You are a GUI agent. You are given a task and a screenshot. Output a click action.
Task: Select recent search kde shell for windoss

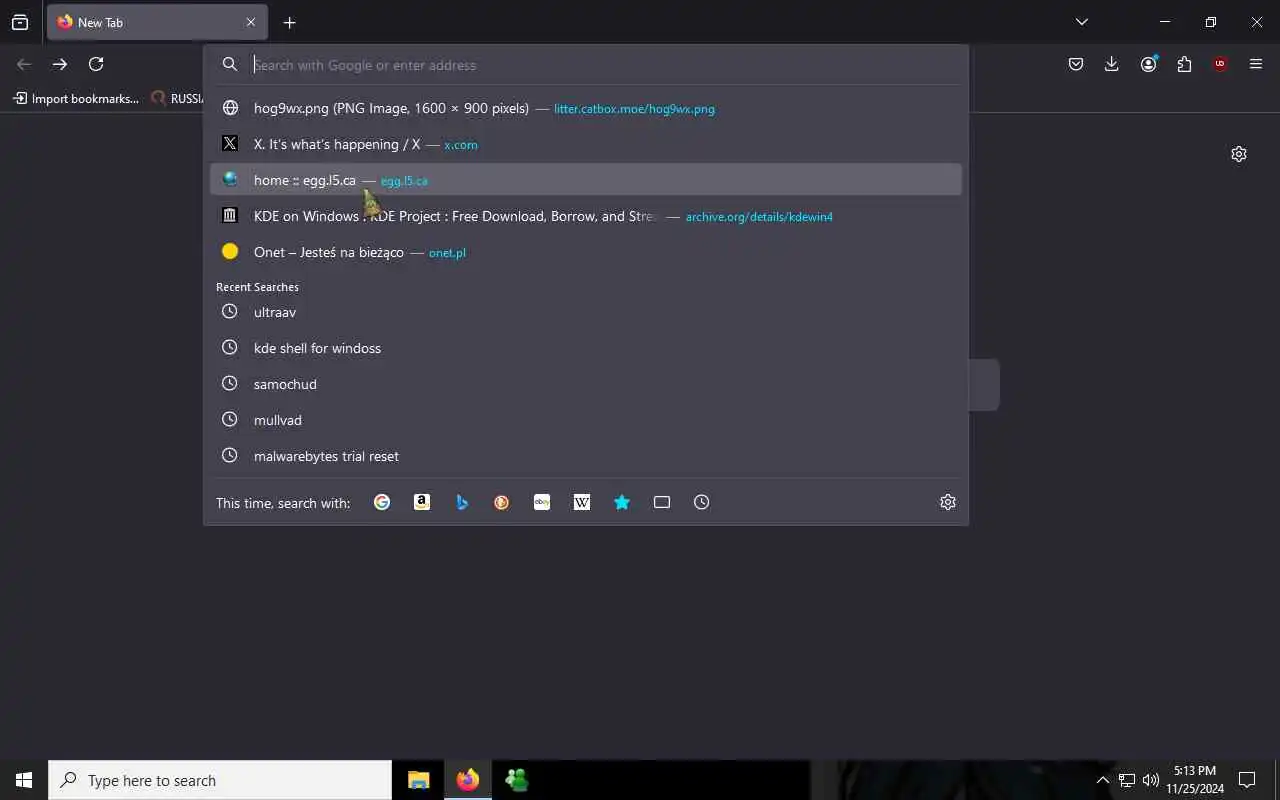pyautogui.click(x=586, y=348)
